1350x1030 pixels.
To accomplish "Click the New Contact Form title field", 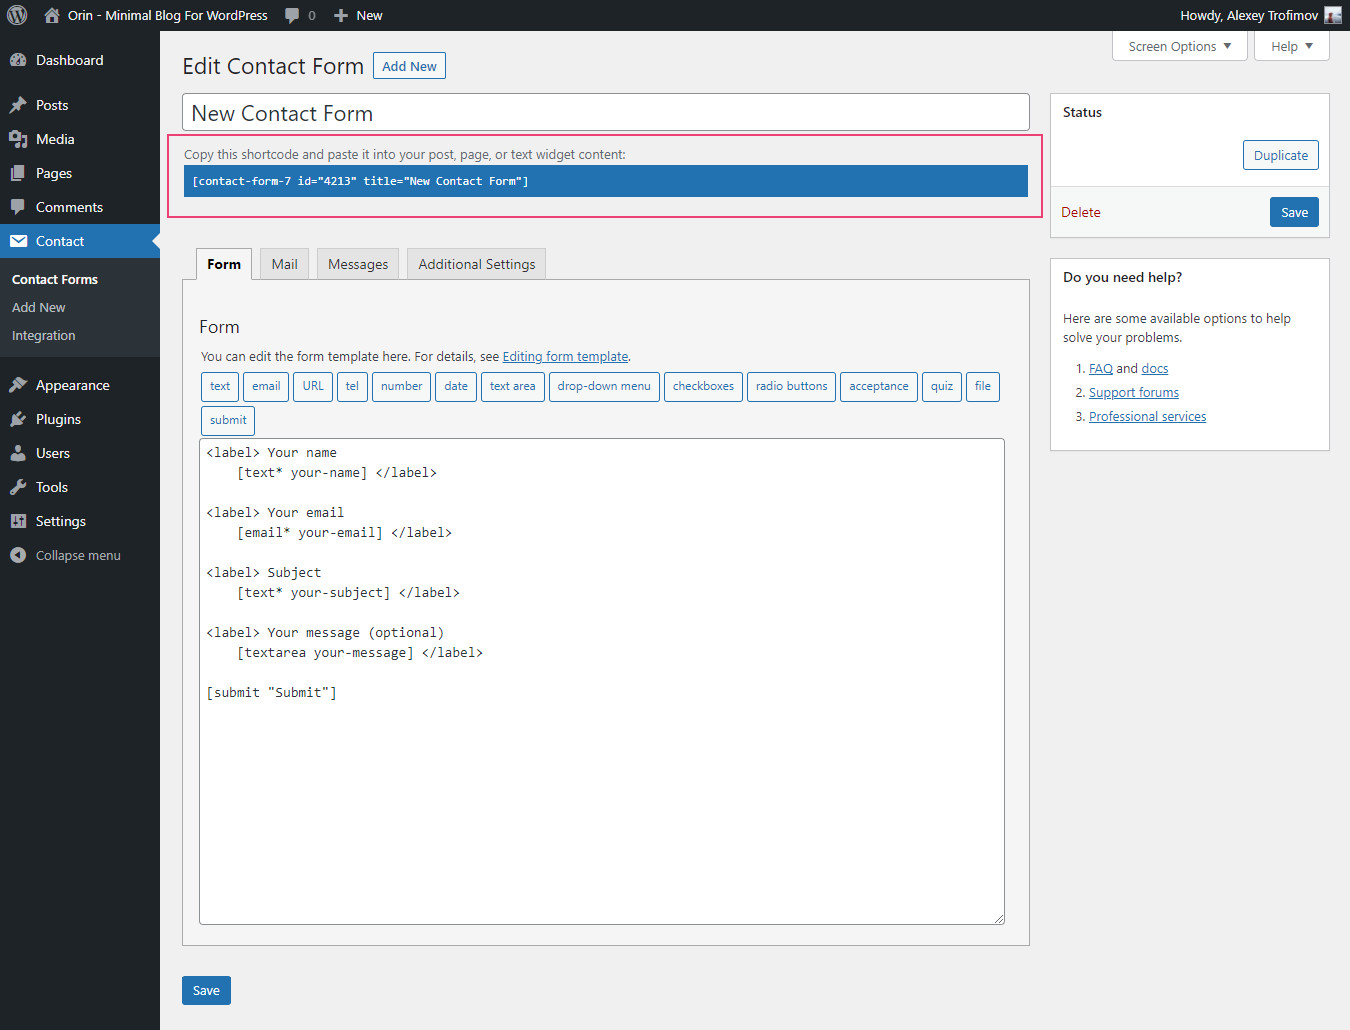I will (605, 111).
